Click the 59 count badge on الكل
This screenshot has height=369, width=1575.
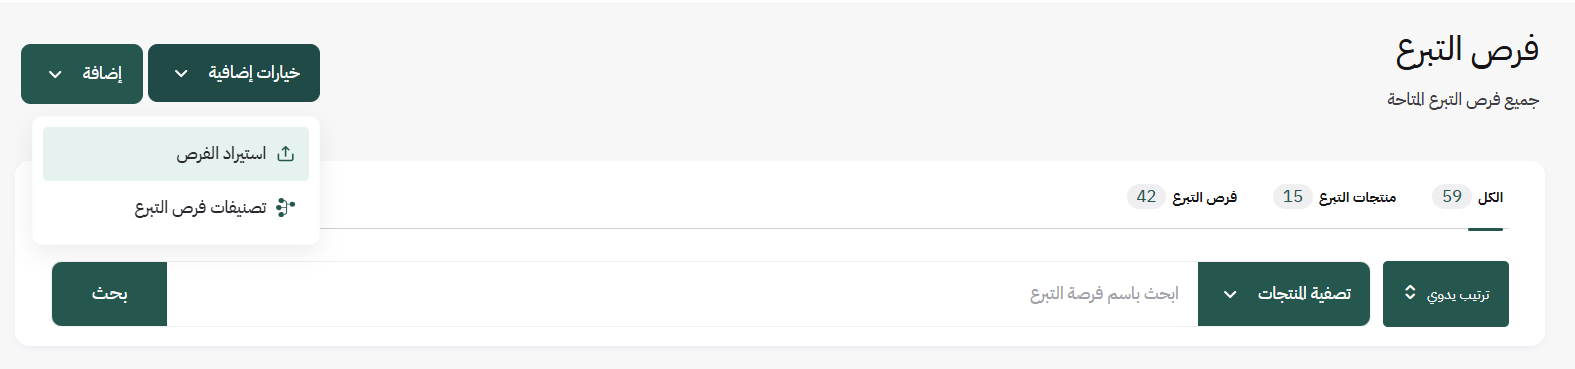point(1452,197)
